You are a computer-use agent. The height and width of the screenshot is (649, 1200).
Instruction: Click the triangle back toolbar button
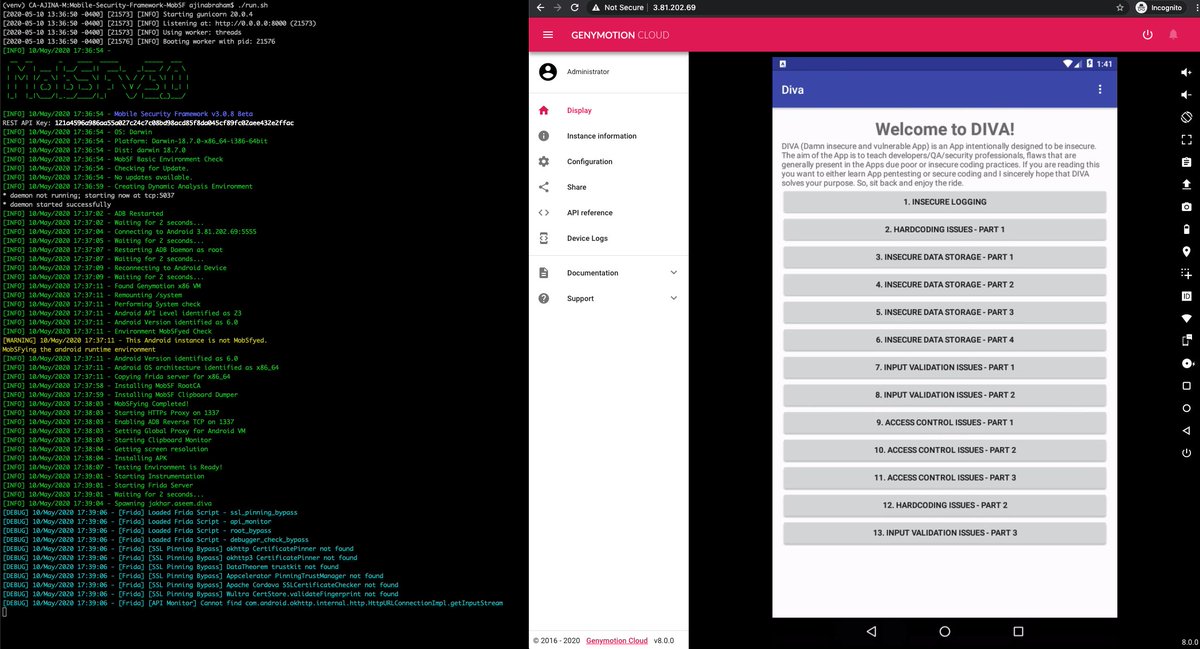pyautogui.click(x=1186, y=430)
